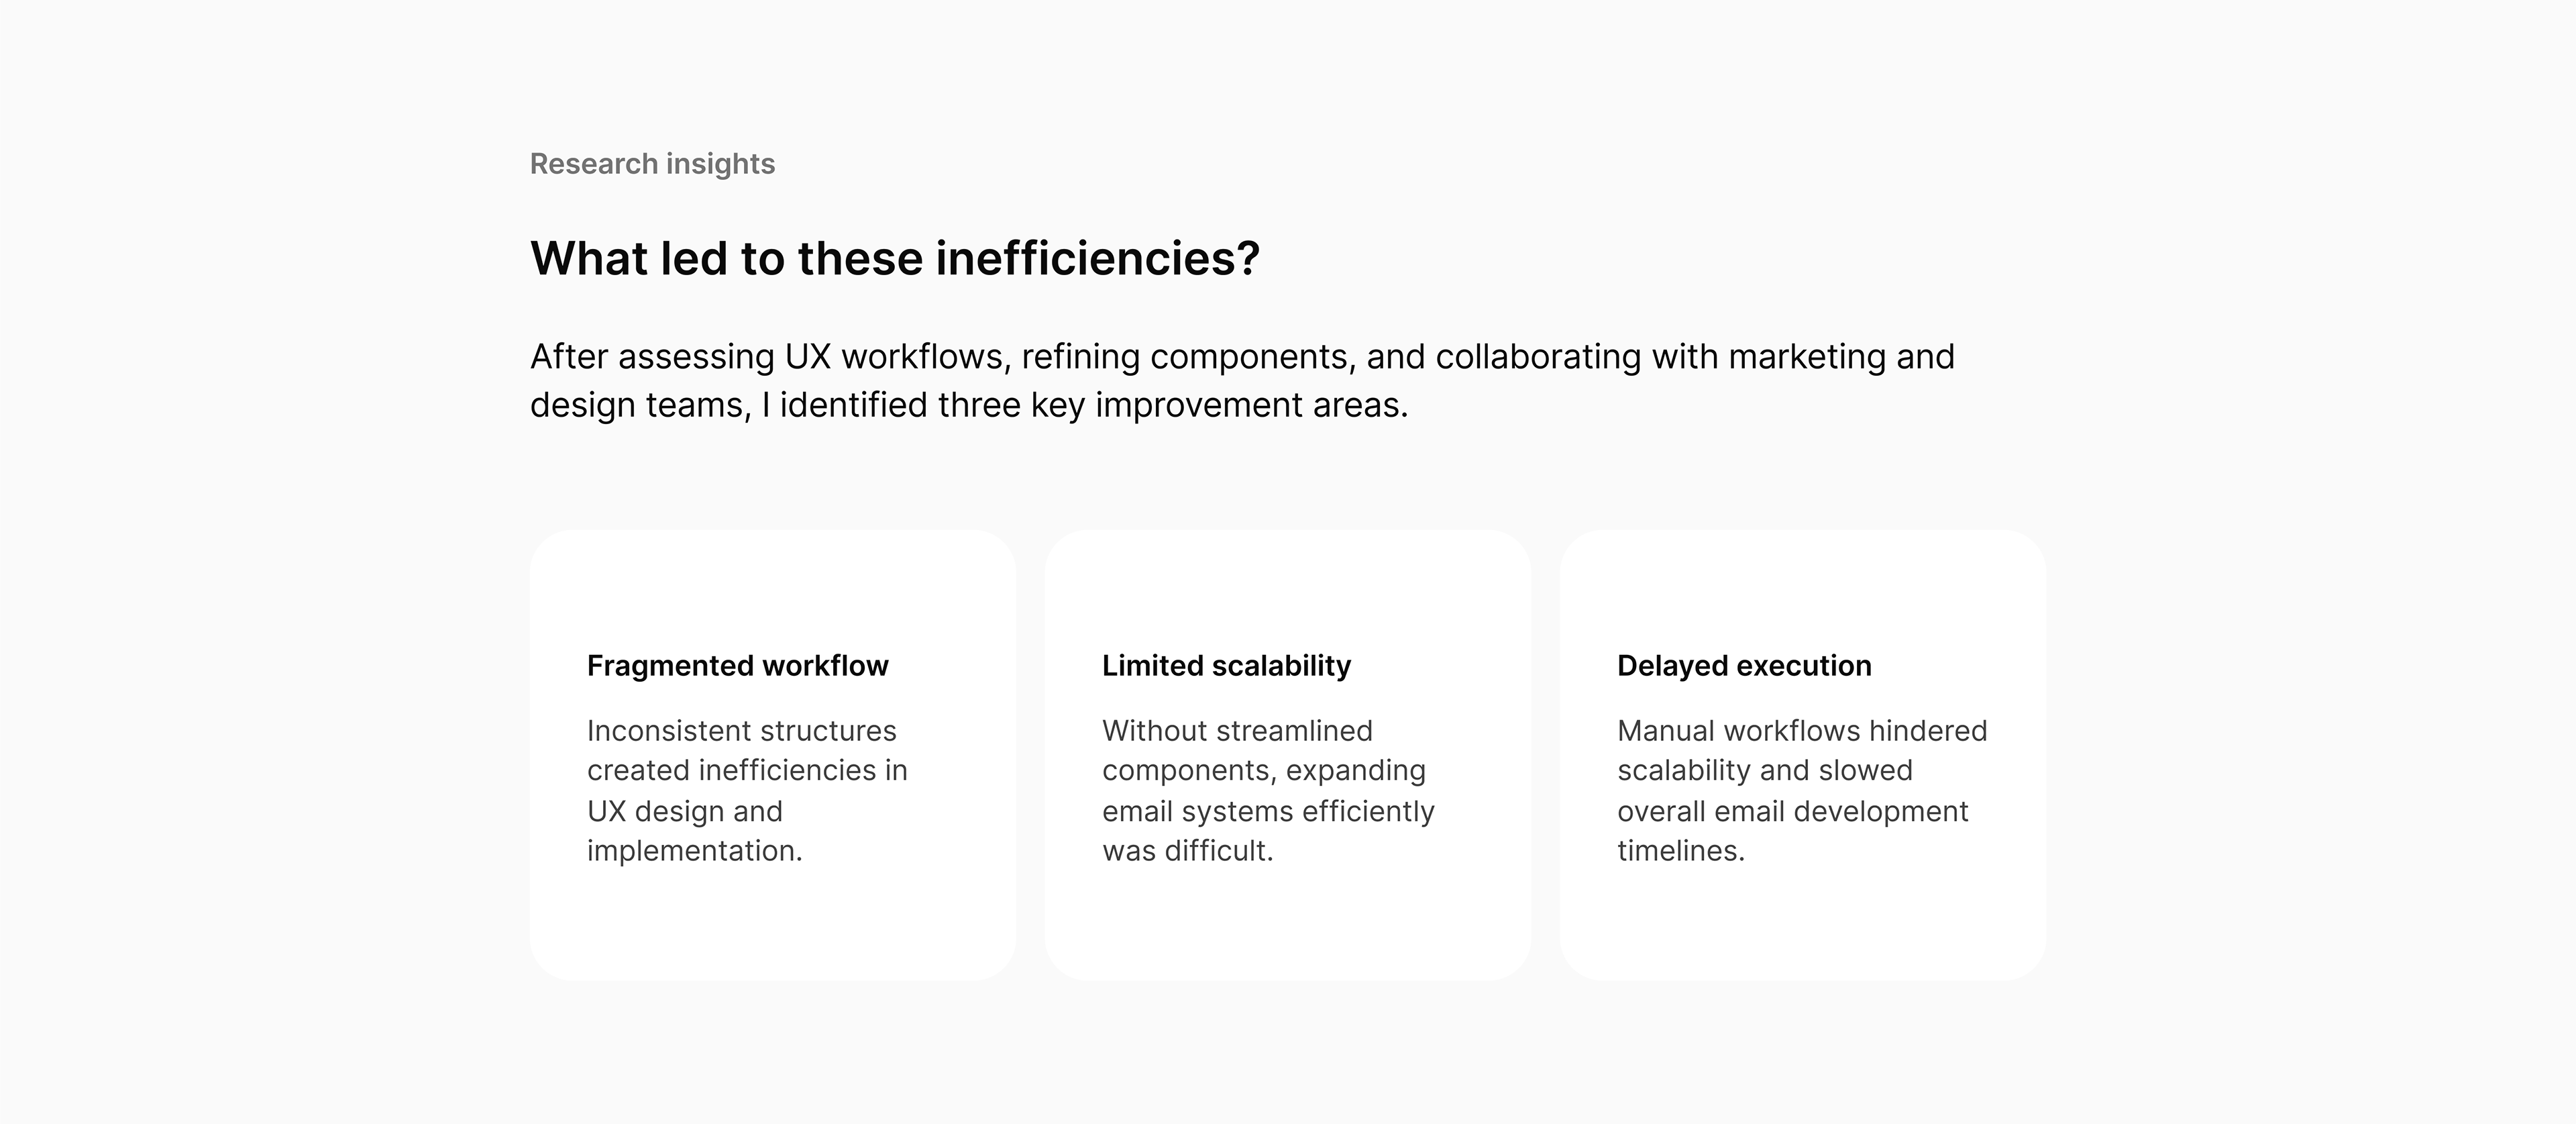Click the word 'inefficiencies?' in the heading
Image resolution: width=2576 pixels, height=1124 pixels.
coord(1097,259)
